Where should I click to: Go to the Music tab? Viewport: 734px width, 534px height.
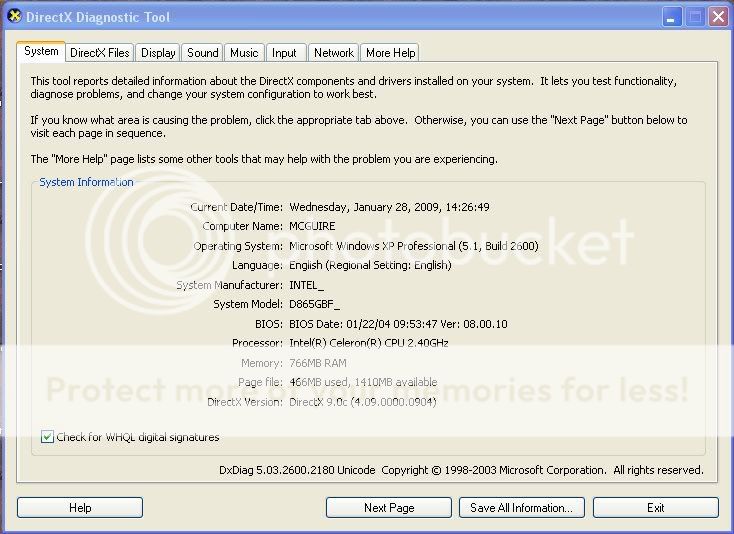(x=244, y=53)
